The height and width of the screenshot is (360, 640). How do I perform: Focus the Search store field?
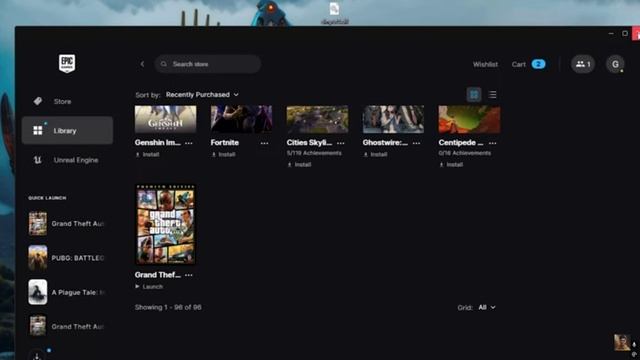click(x=208, y=64)
